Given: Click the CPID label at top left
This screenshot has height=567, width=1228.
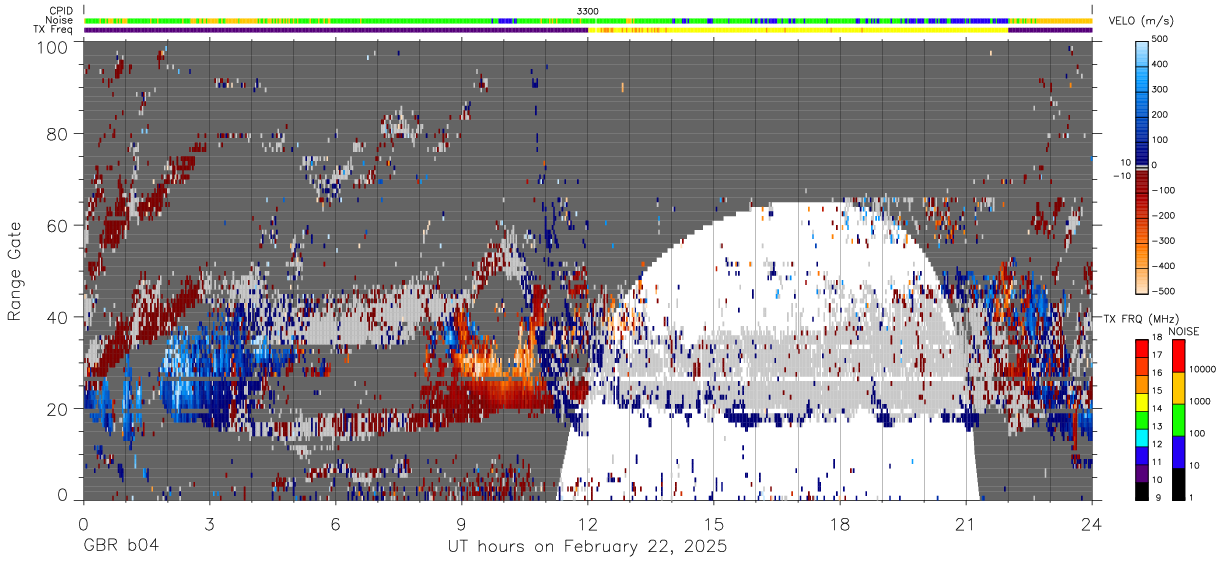Looking at the screenshot, I should coord(61,10).
